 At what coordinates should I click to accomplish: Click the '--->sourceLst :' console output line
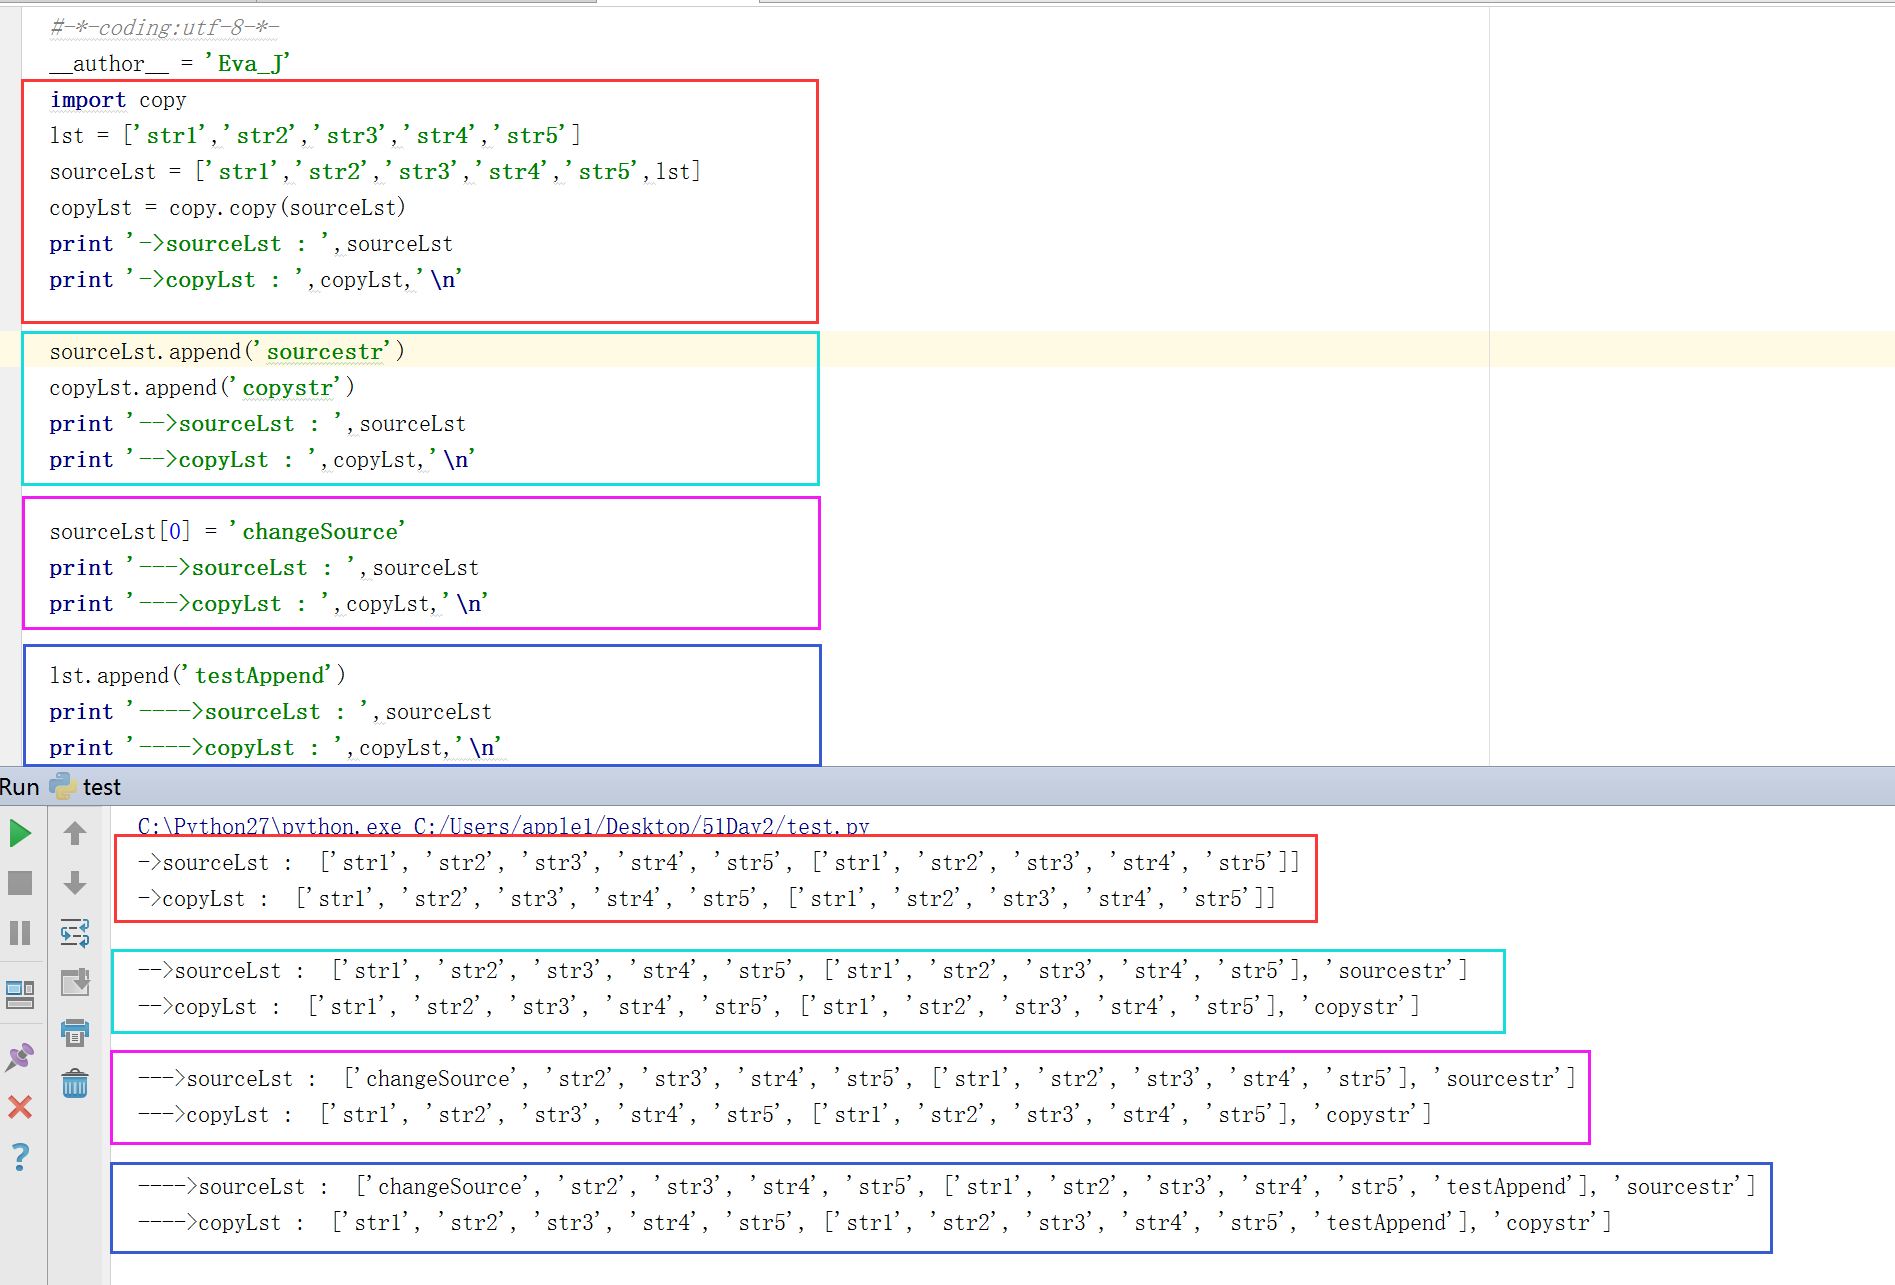[x=856, y=1078]
